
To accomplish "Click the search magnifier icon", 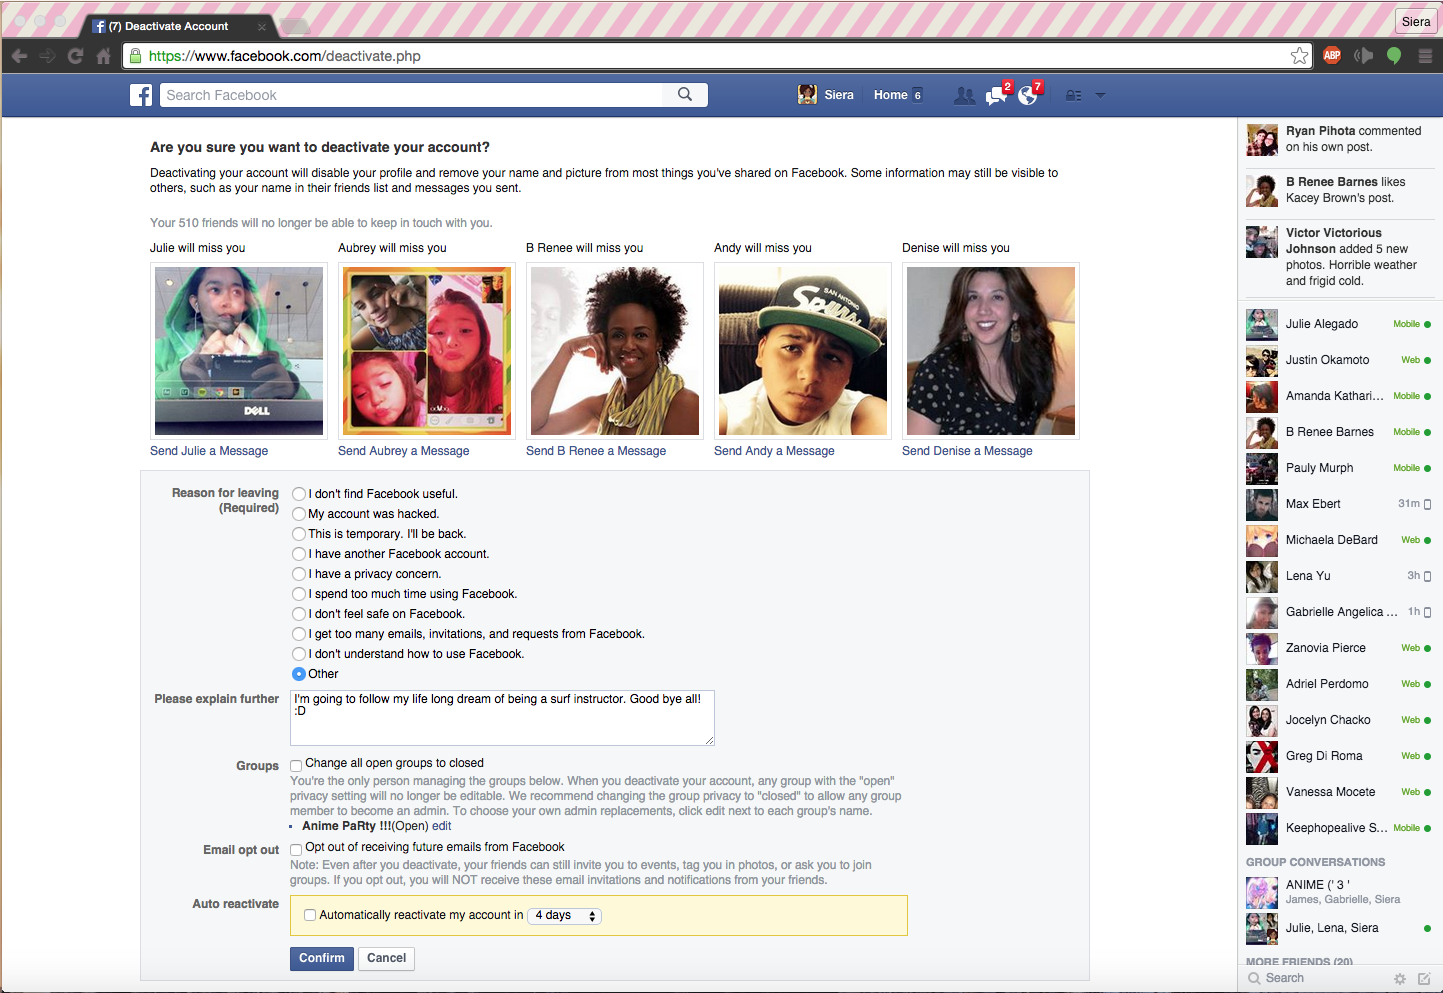I will pos(685,94).
